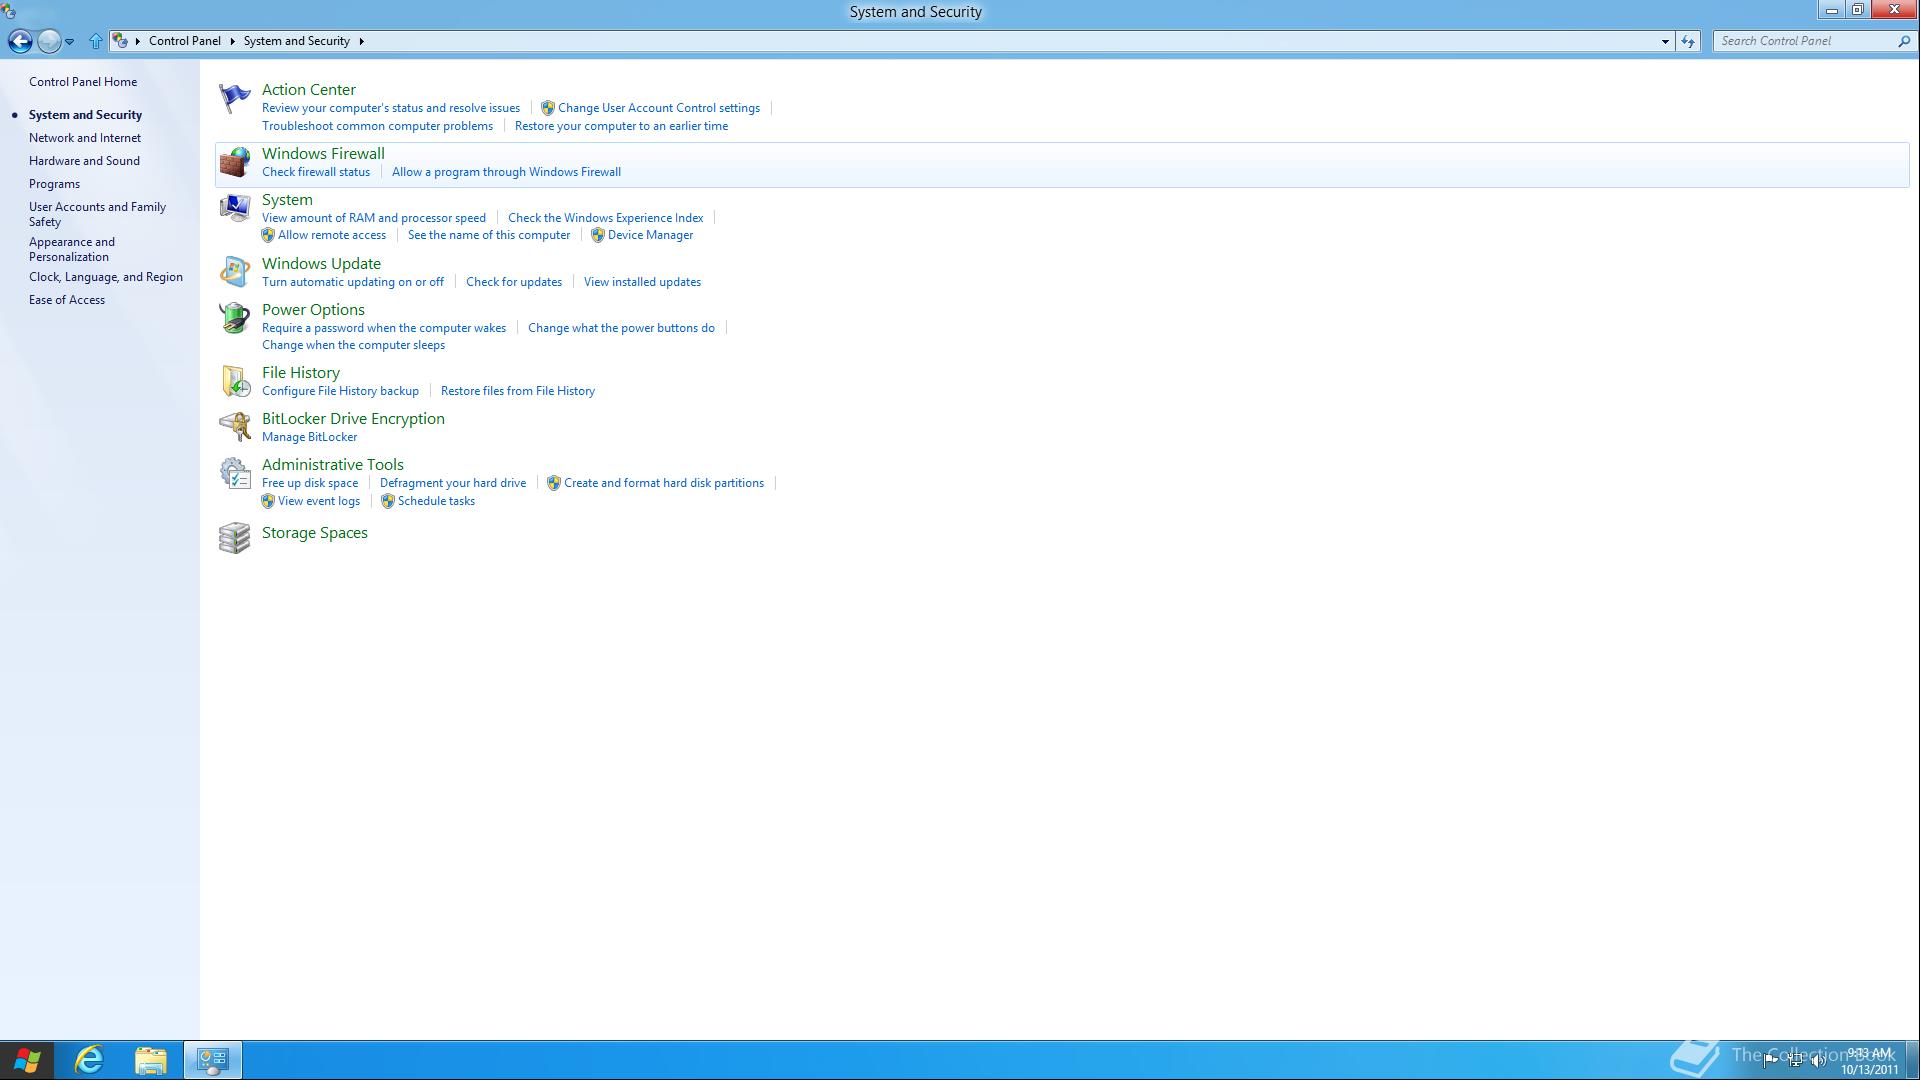This screenshot has width=1920, height=1080.
Task: Expand the arrow before Control Panel breadcrumb
Action: 138,41
